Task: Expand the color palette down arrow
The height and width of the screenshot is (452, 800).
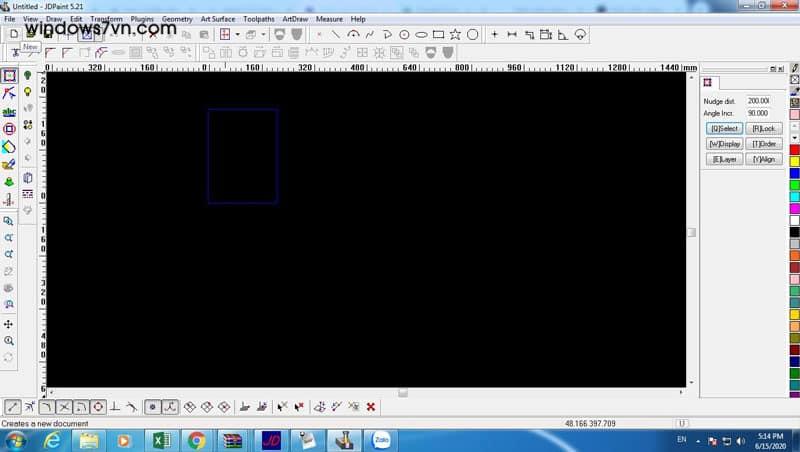Action: tap(794, 138)
